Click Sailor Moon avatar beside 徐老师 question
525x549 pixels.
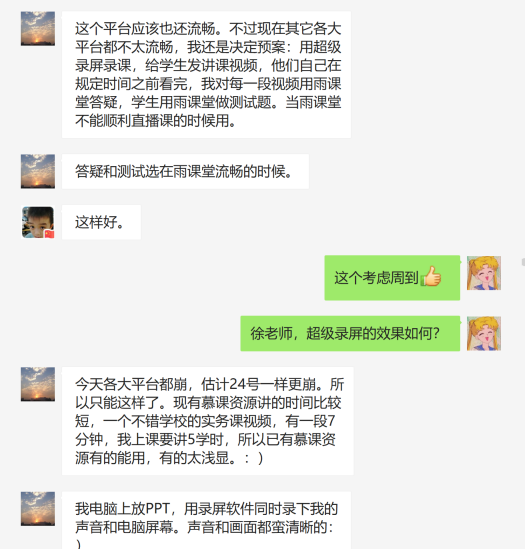(484, 333)
